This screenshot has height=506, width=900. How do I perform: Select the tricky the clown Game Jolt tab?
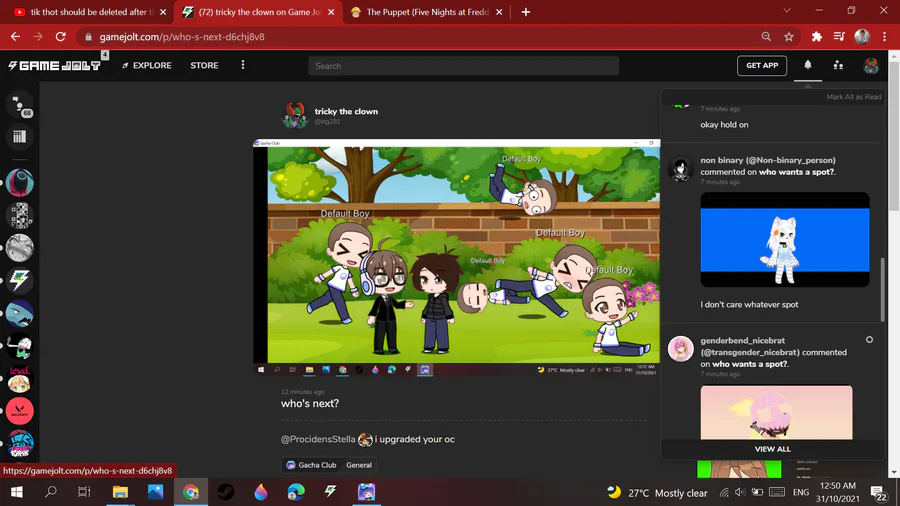257,12
